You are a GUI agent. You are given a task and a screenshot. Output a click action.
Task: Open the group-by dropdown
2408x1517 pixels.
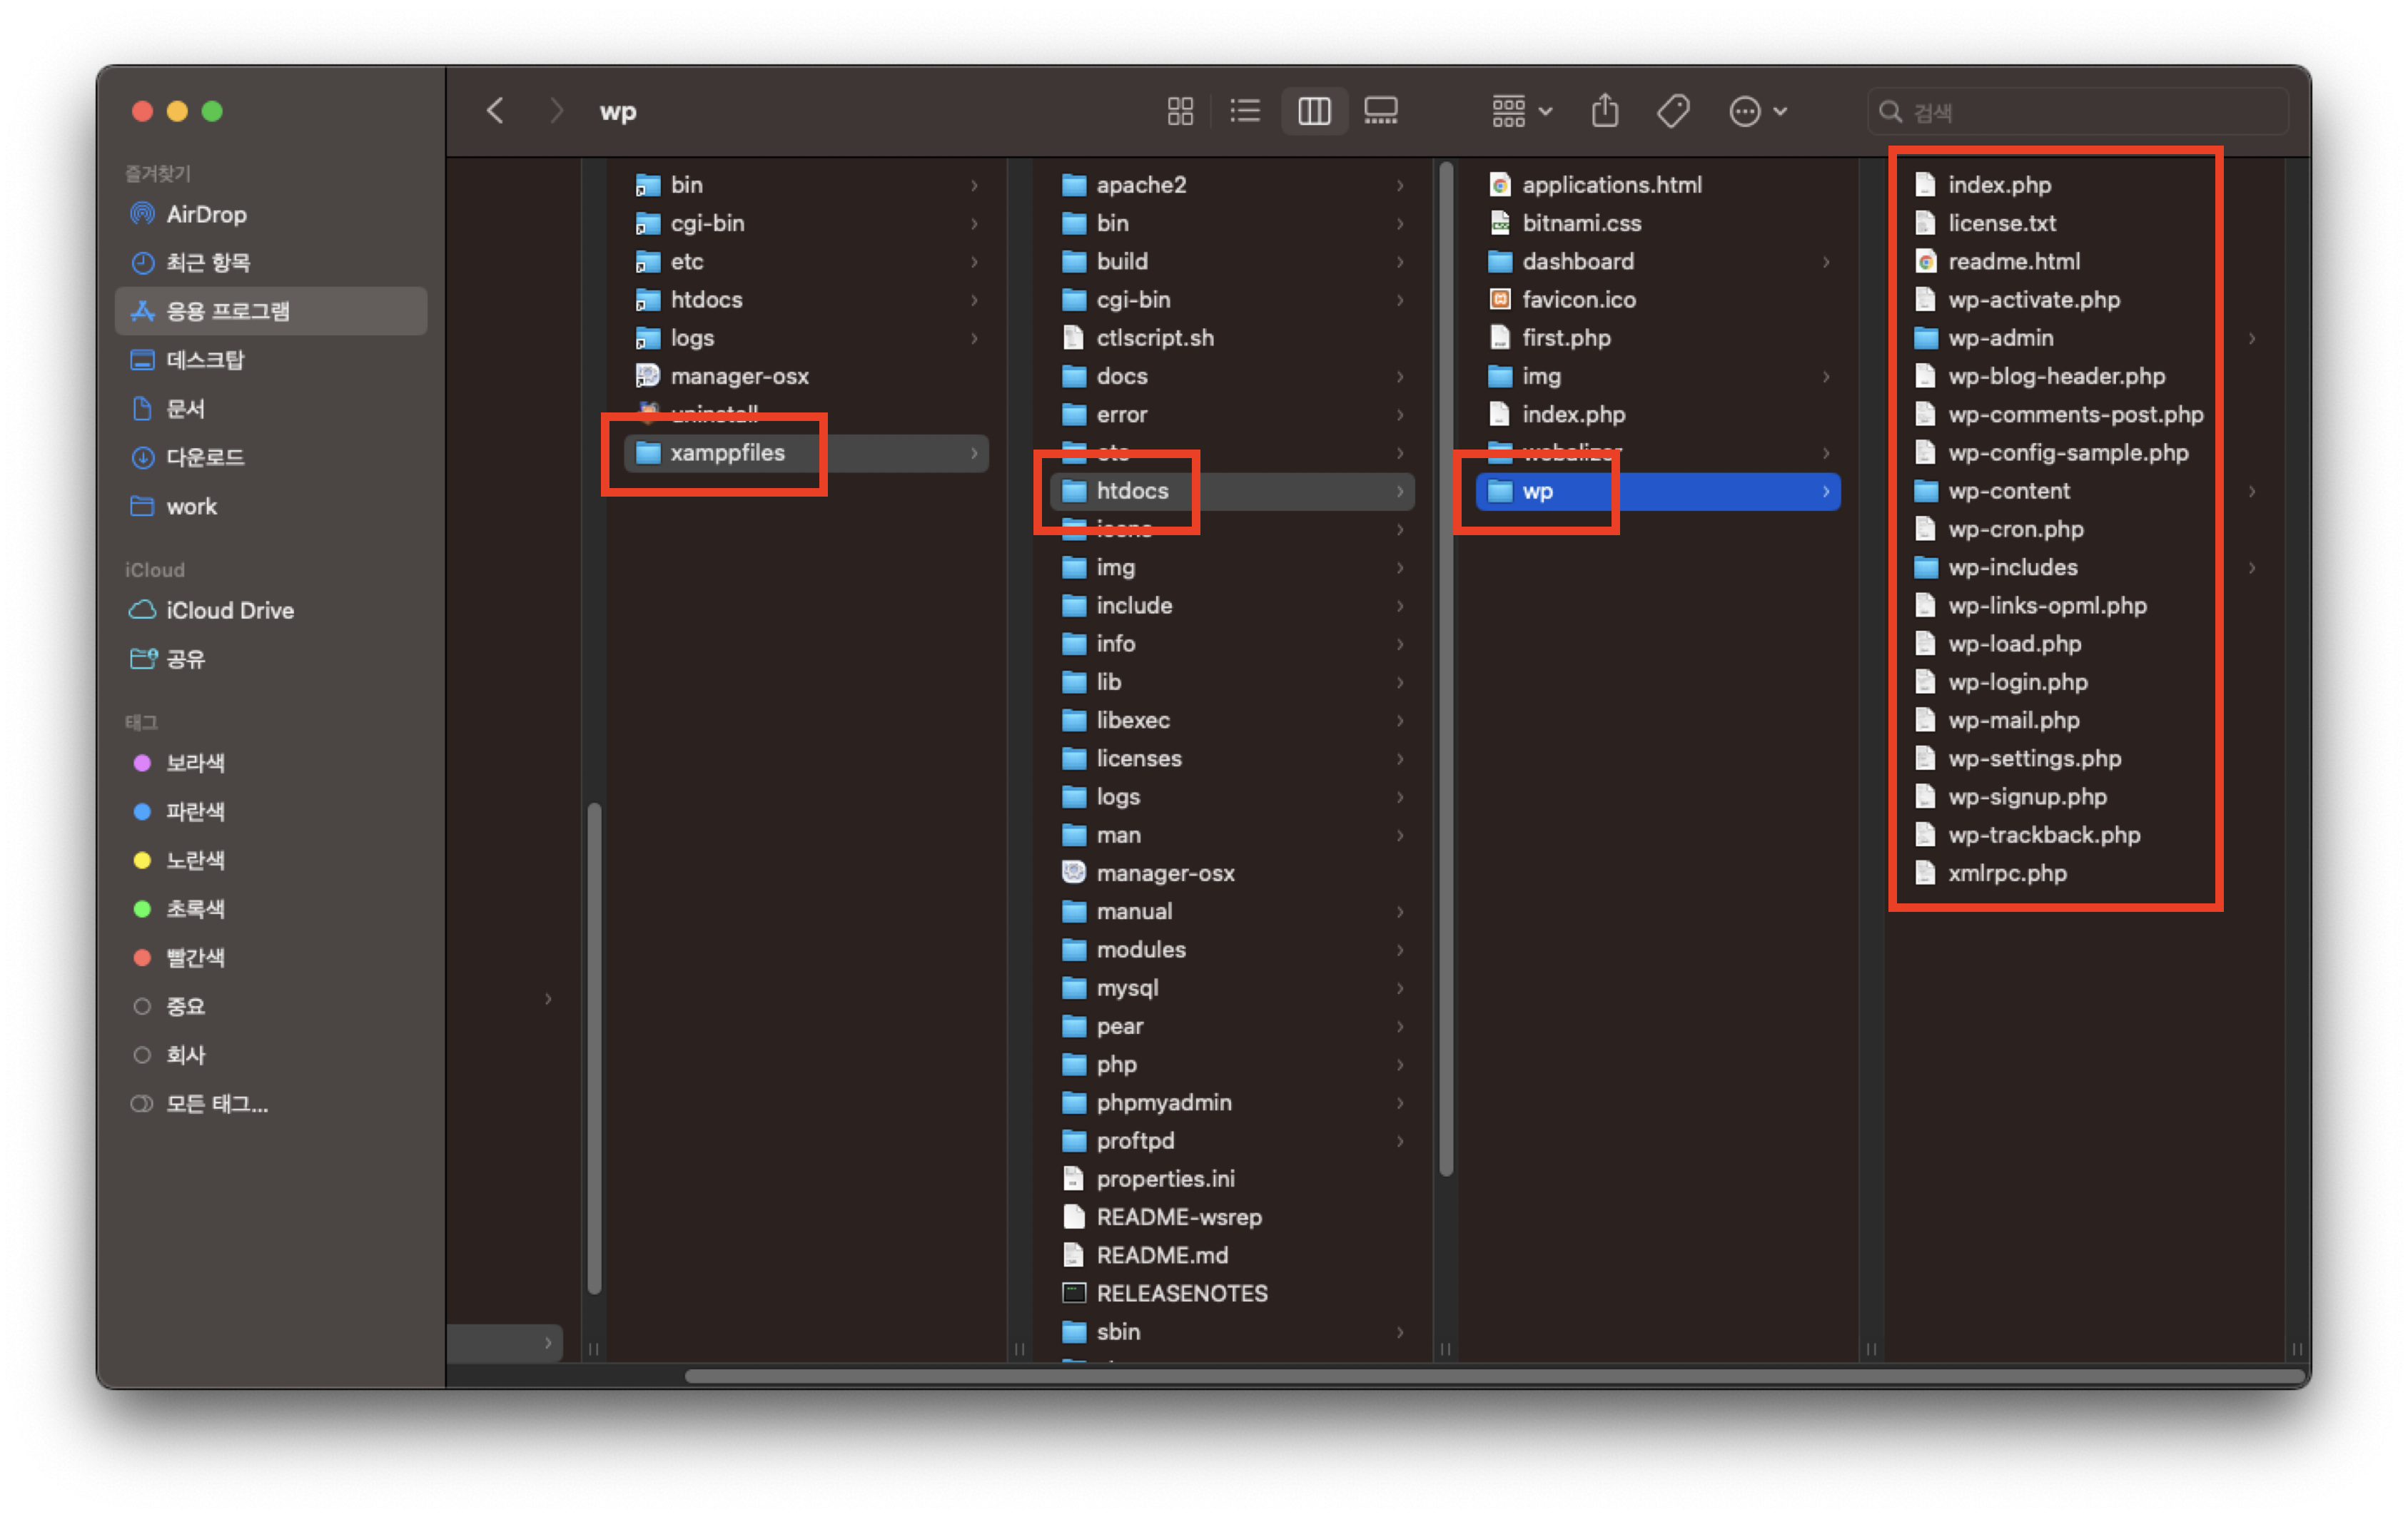point(1522,111)
